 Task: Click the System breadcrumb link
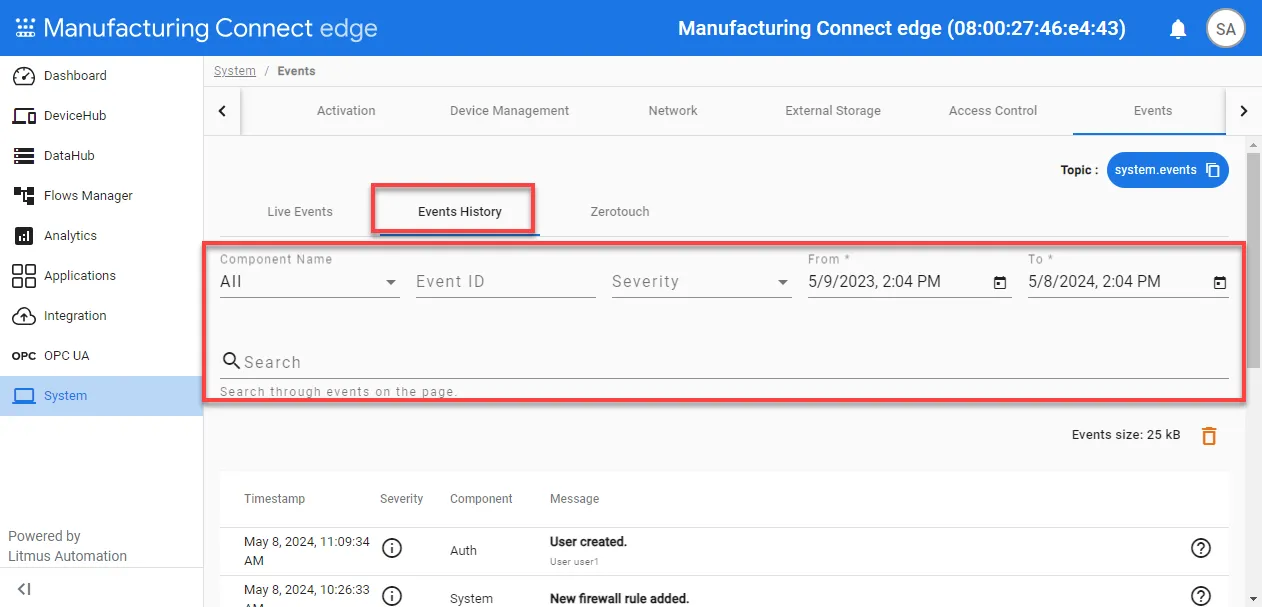(x=235, y=71)
